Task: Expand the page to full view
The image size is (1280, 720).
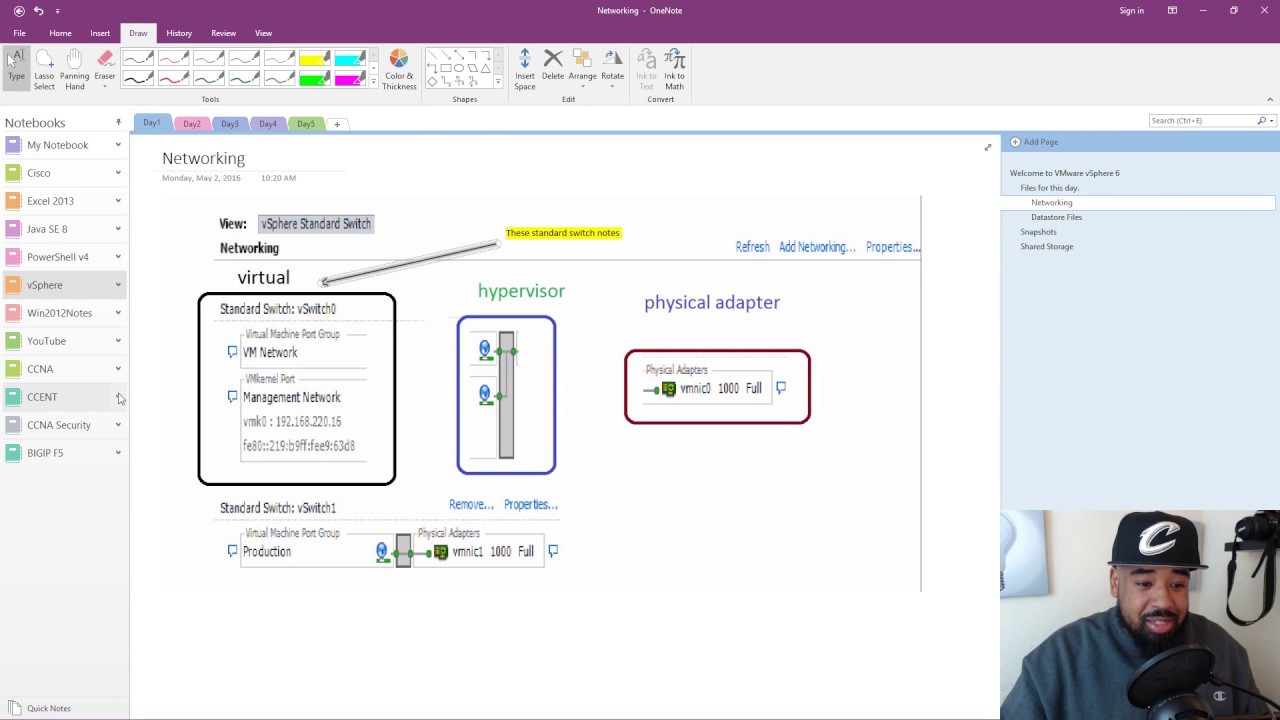Action: click(x=988, y=148)
